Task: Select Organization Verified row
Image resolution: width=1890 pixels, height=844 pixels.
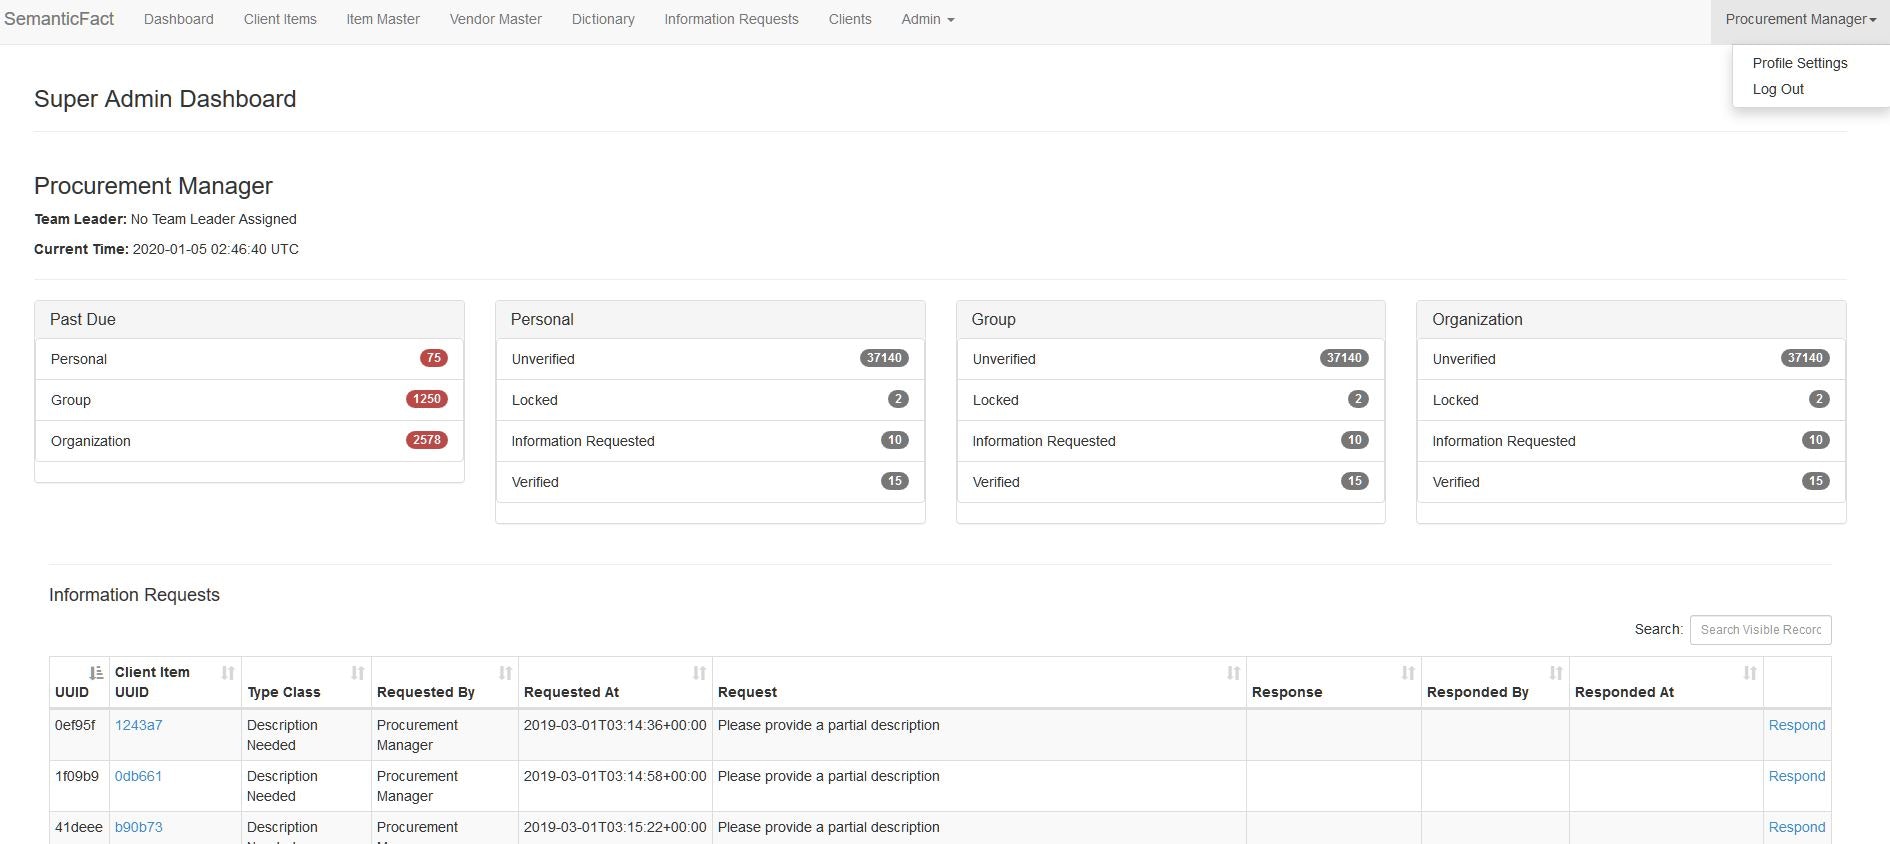Action: pyautogui.click(x=1631, y=482)
